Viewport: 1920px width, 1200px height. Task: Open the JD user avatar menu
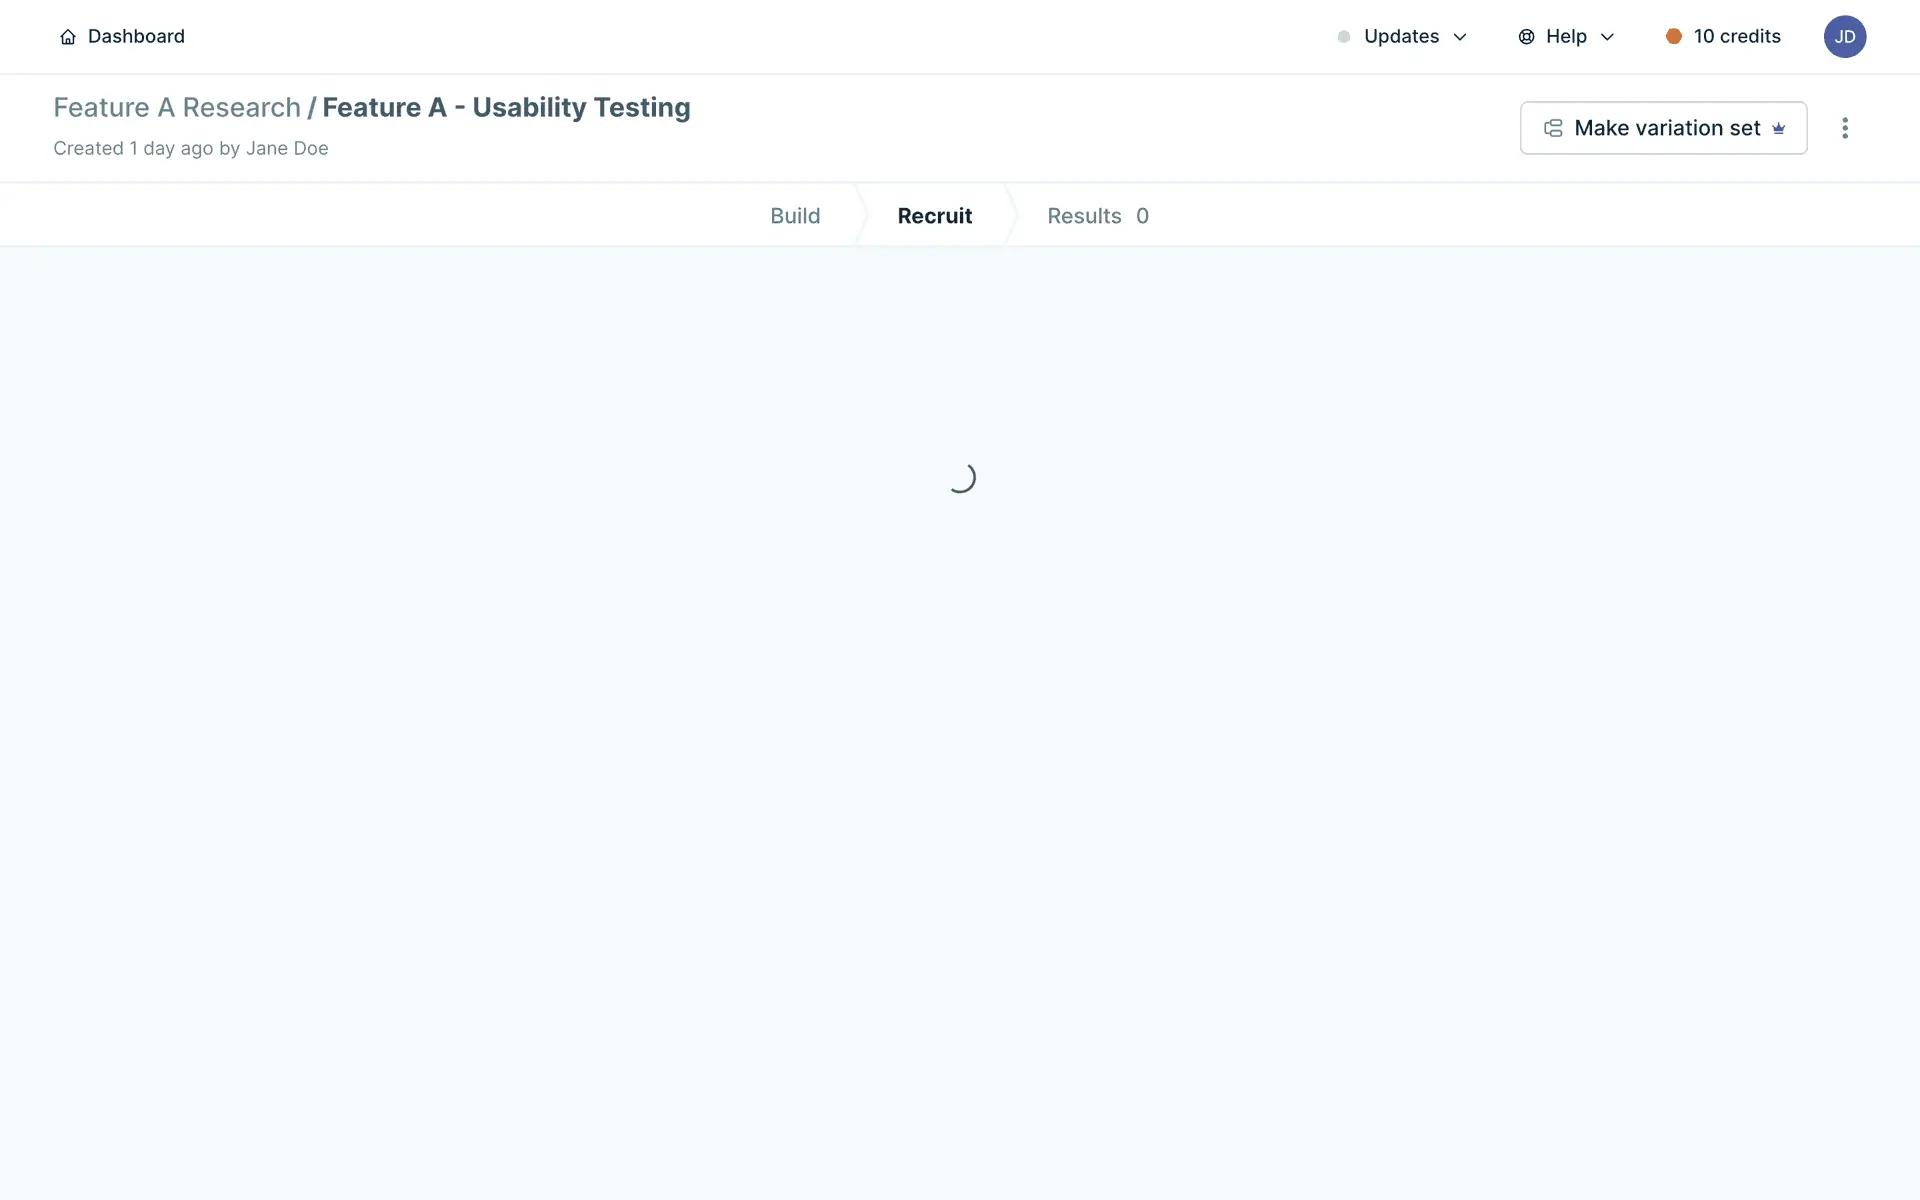tap(1844, 37)
